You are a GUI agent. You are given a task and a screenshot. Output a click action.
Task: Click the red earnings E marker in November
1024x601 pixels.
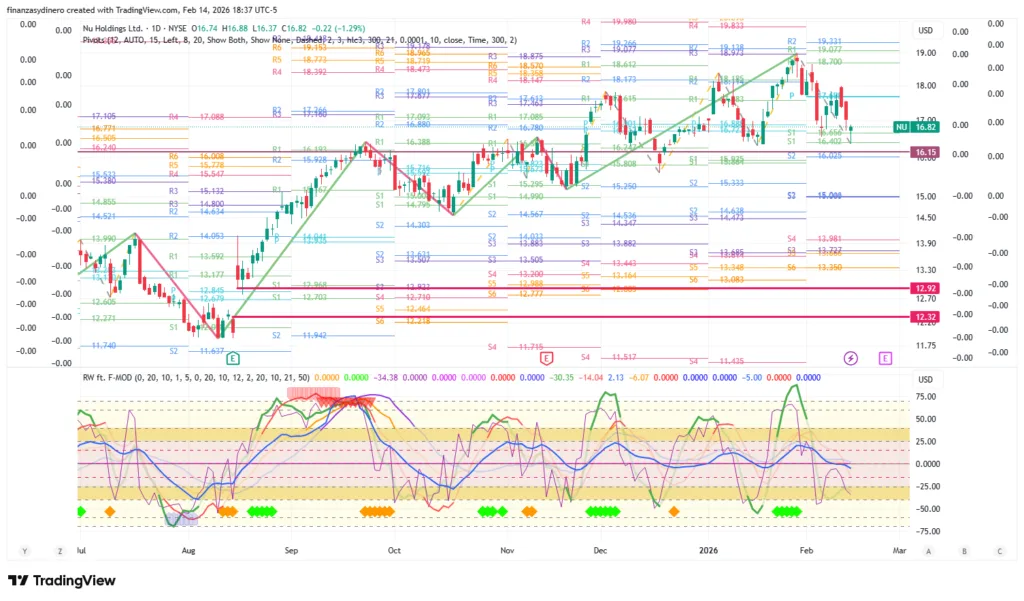click(x=546, y=358)
